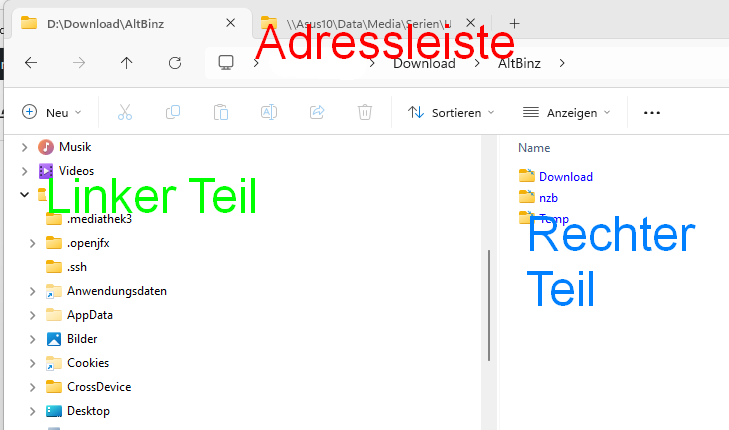Open the more options three-dots menu
This screenshot has width=729, height=430.
coord(652,113)
